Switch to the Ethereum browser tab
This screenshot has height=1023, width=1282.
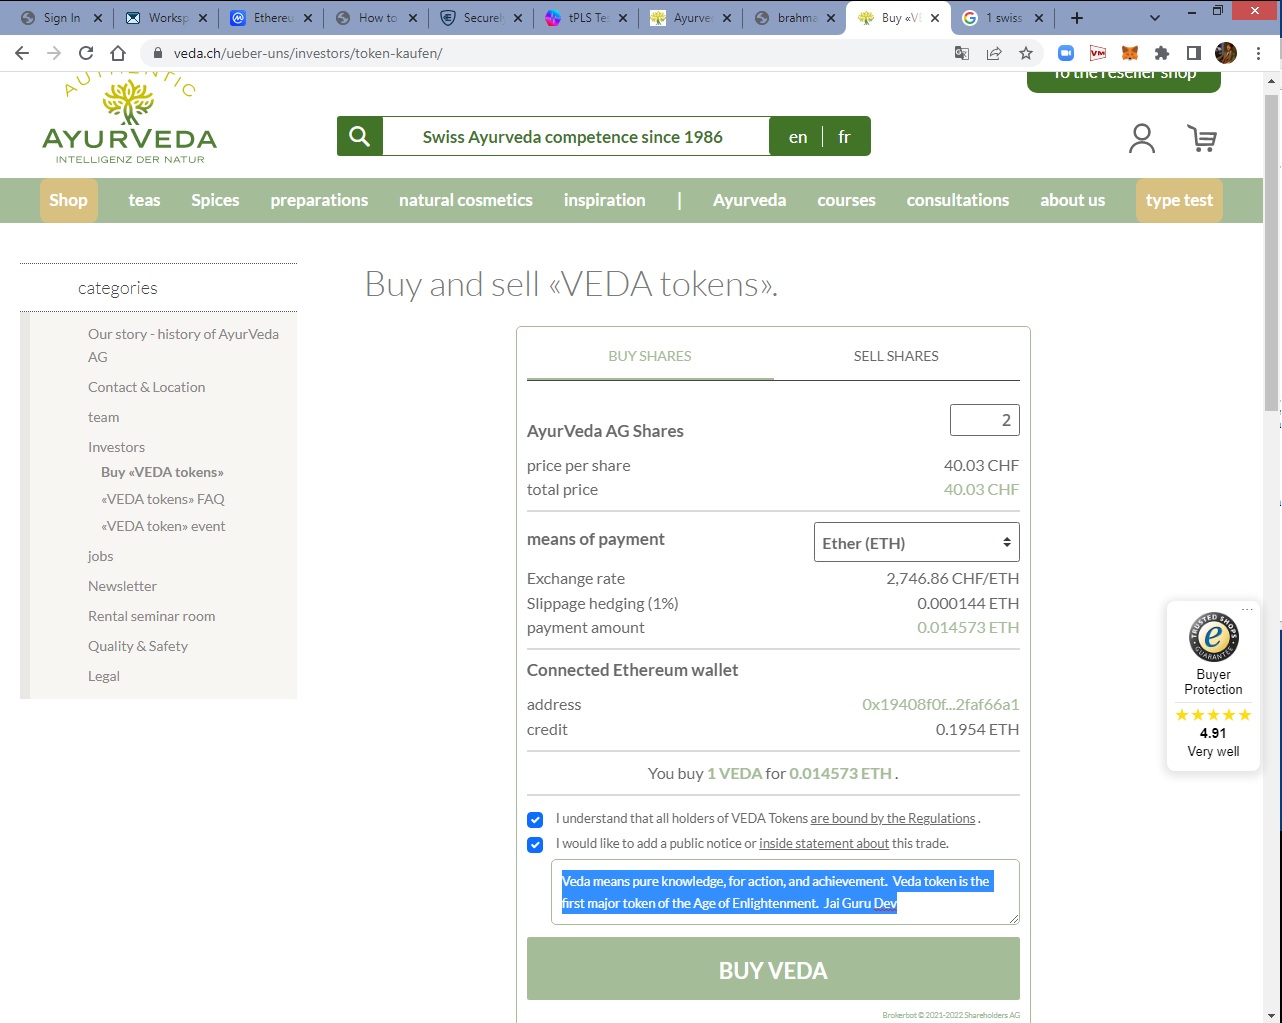coord(270,18)
